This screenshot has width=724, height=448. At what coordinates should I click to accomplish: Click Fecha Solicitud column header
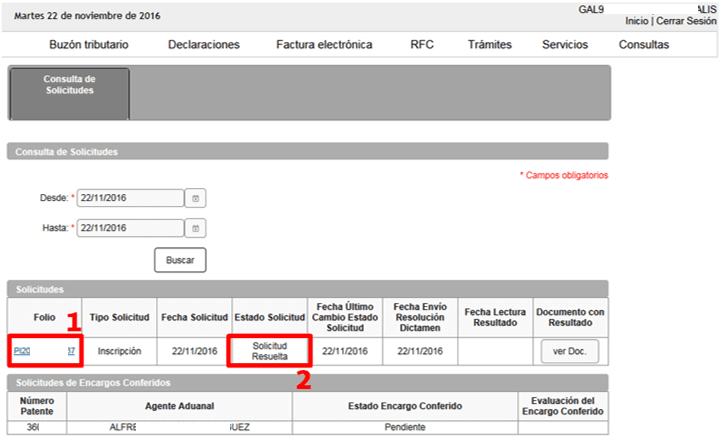tap(194, 317)
